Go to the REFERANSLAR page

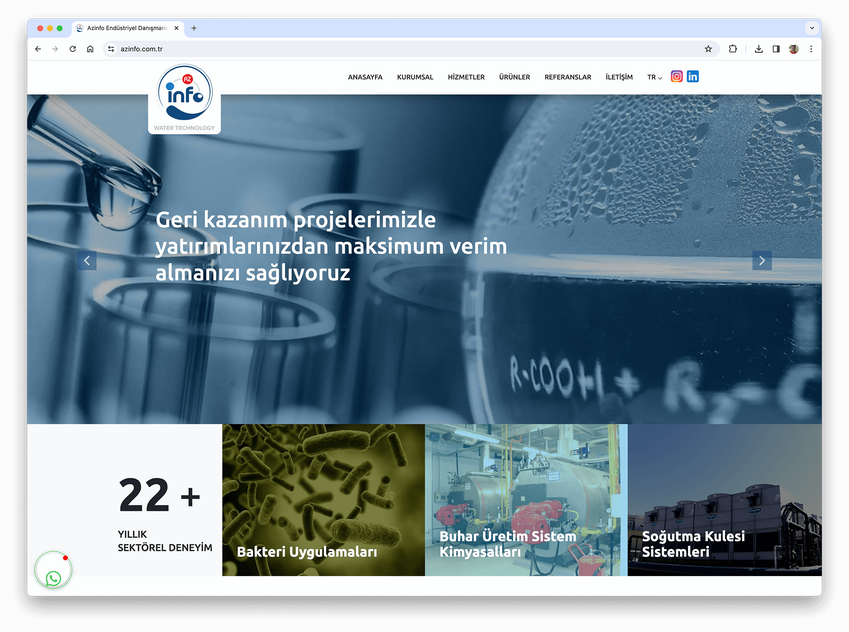pyautogui.click(x=567, y=77)
